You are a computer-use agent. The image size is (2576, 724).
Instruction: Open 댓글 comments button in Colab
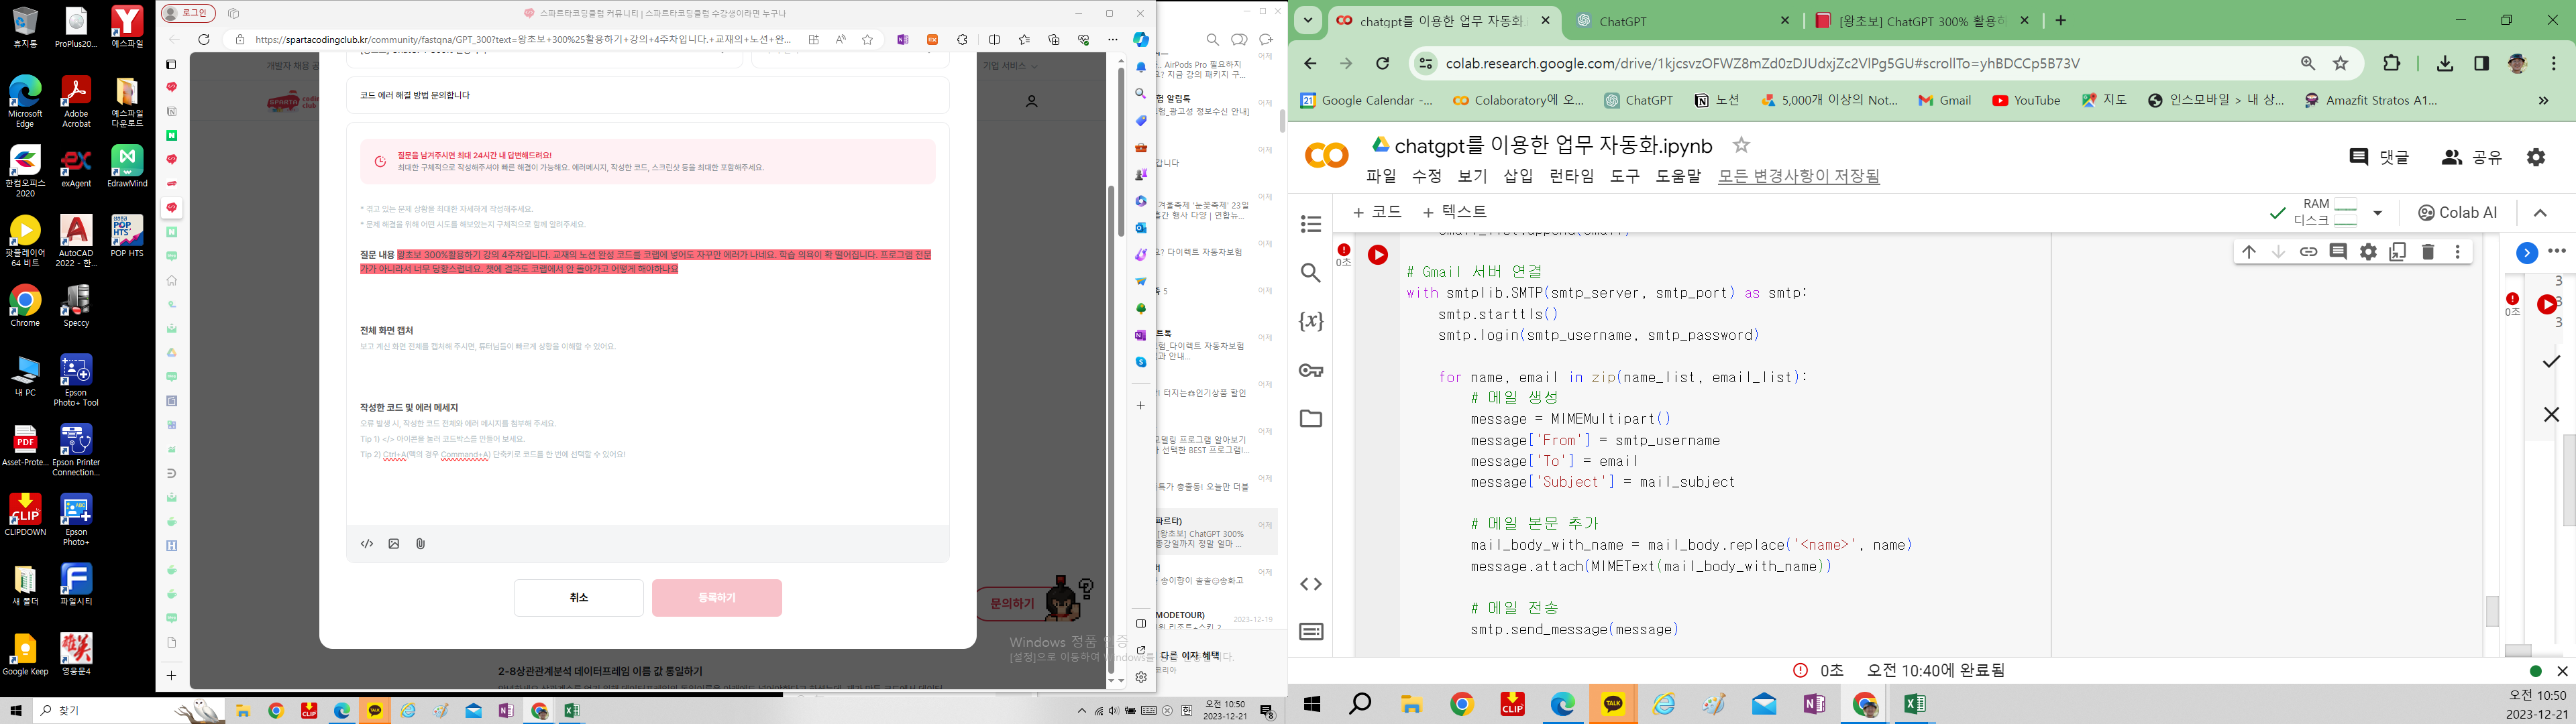[x=2378, y=157]
